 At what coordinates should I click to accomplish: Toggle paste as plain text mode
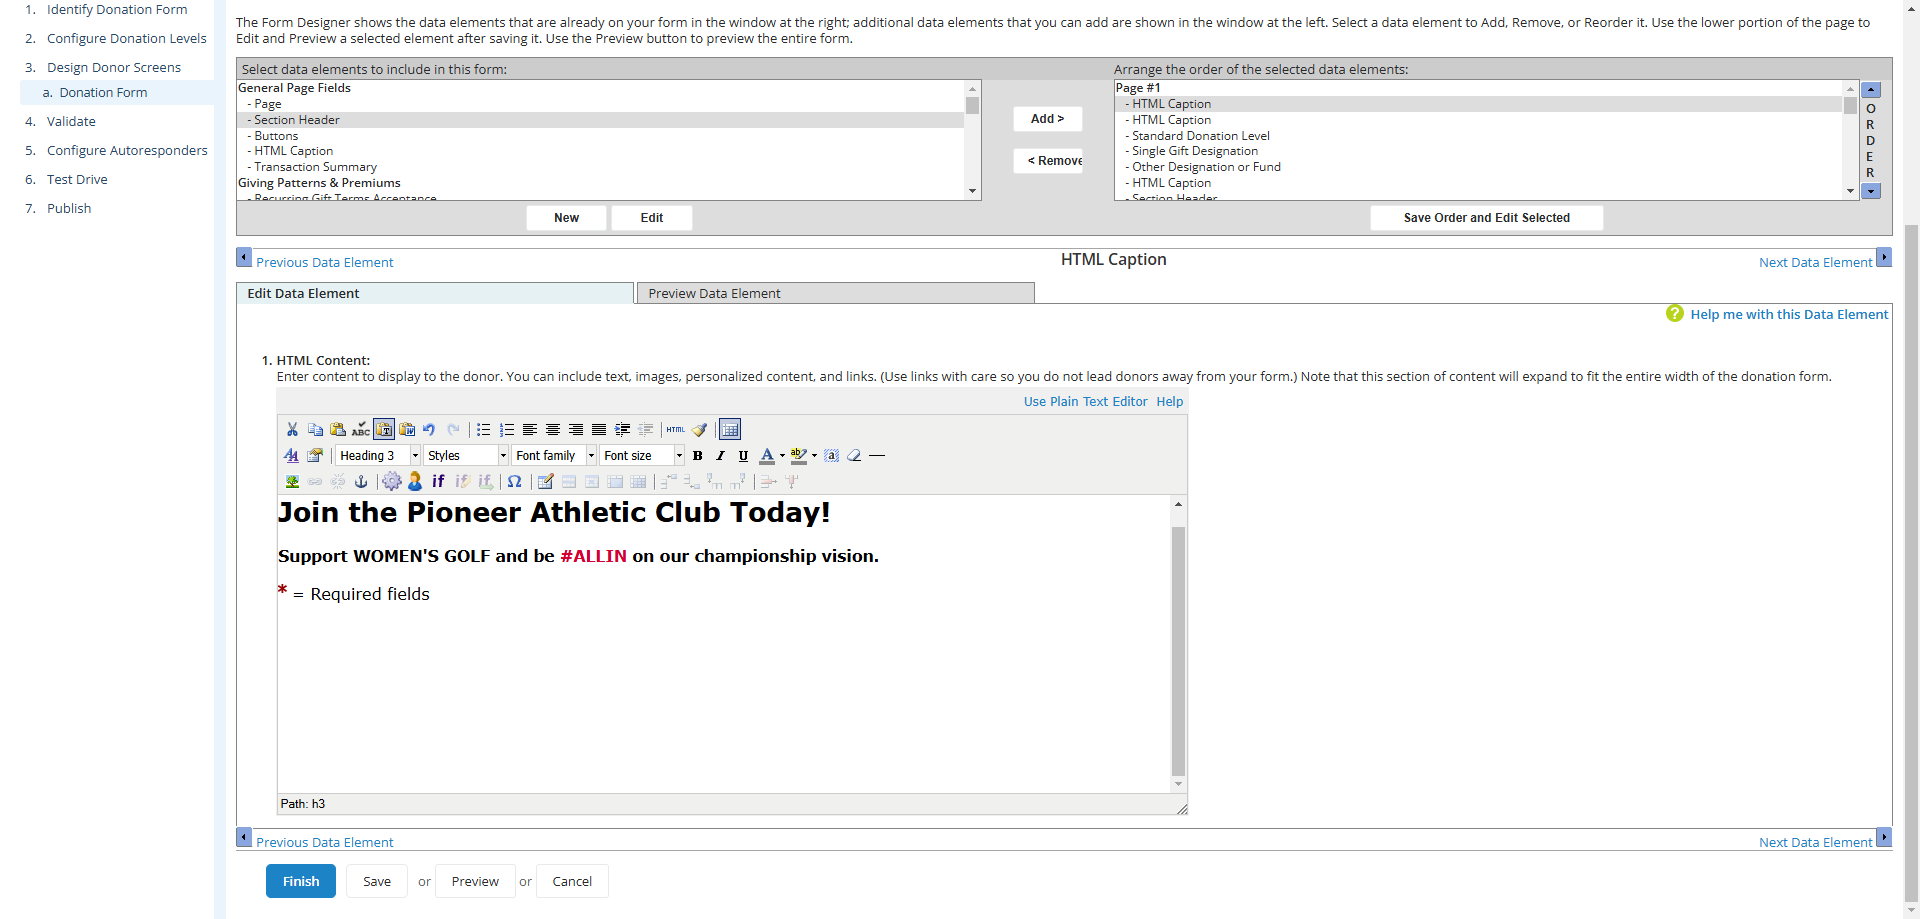click(x=384, y=429)
